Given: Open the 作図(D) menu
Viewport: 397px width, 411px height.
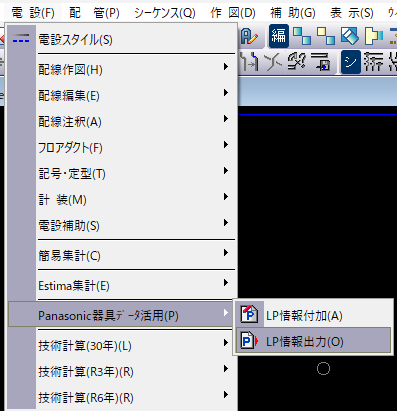Looking at the screenshot, I should click(233, 13).
